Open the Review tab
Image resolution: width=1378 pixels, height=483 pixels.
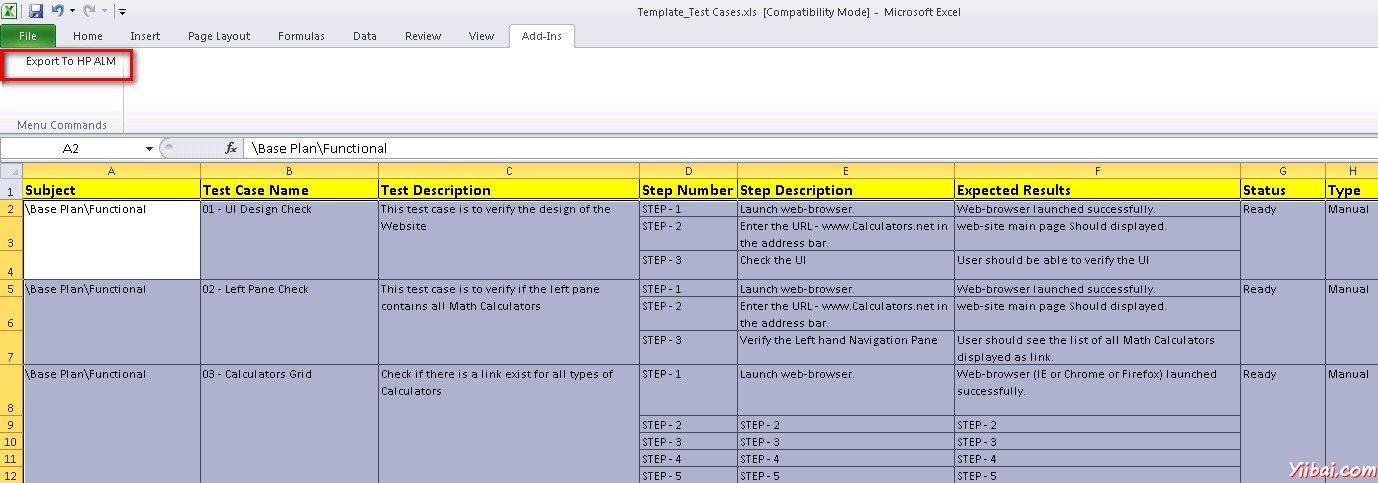(x=423, y=36)
